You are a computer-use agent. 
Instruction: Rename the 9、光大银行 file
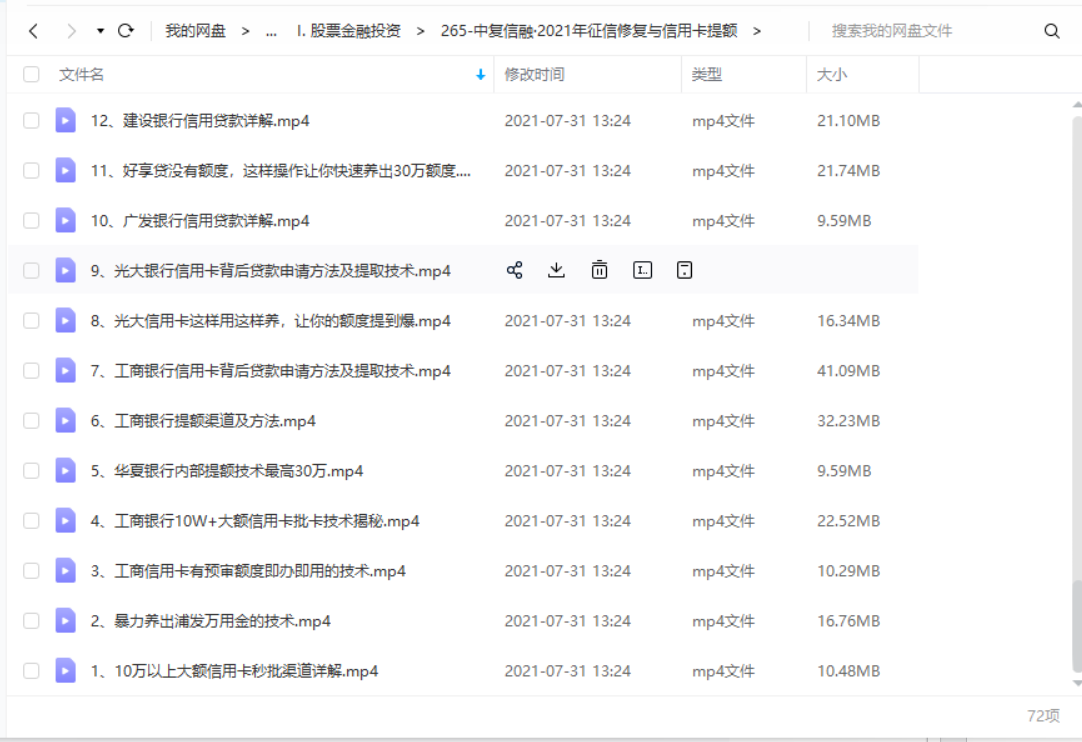click(x=642, y=270)
